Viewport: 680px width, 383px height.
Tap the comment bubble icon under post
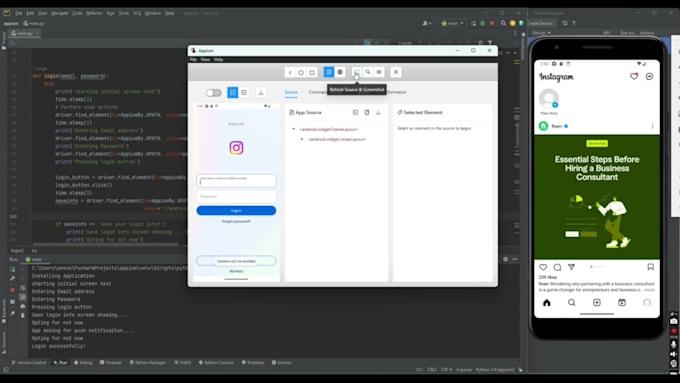click(557, 267)
